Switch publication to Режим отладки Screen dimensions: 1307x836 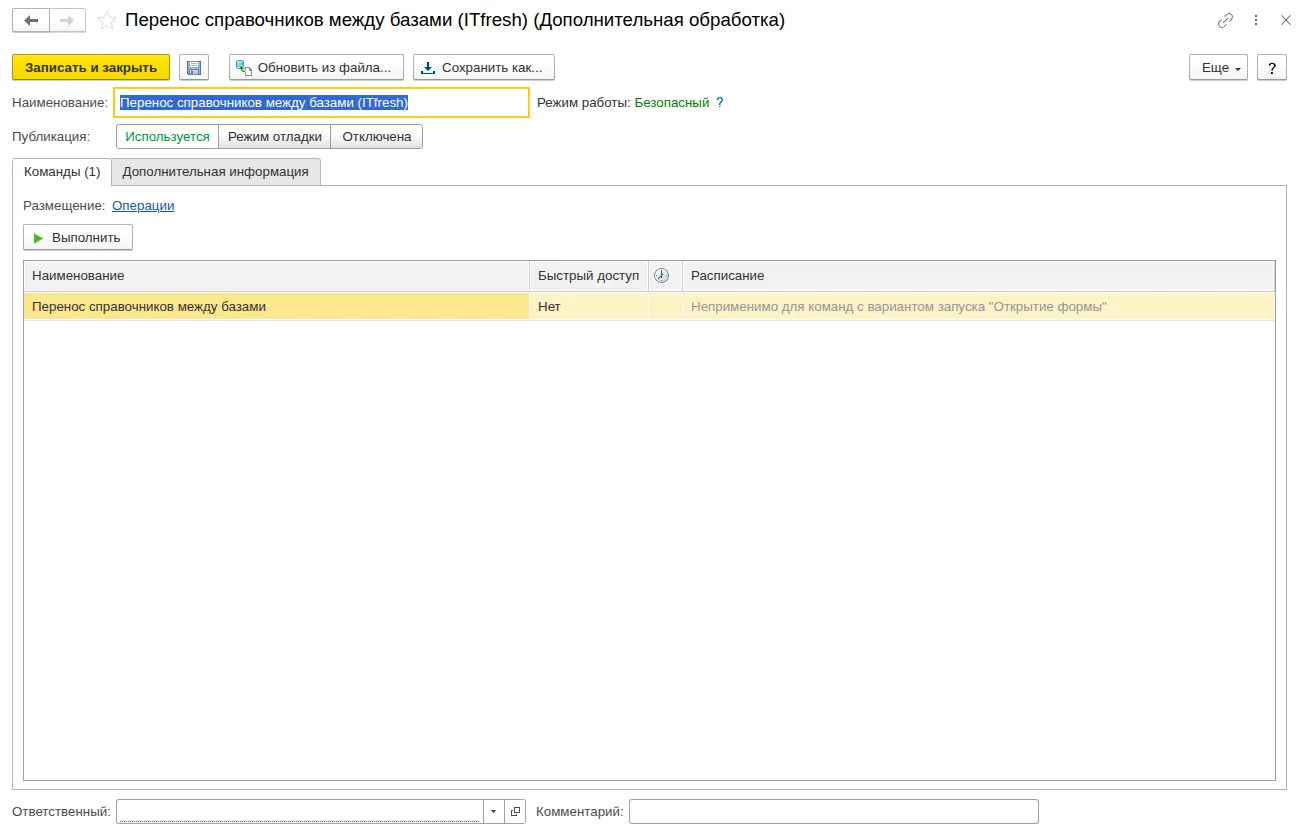tap(275, 137)
